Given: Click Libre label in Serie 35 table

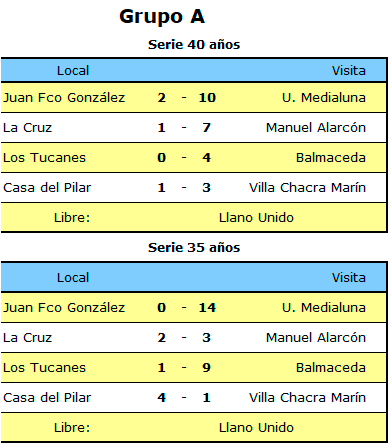Looking at the screenshot, I should [72, 428].
